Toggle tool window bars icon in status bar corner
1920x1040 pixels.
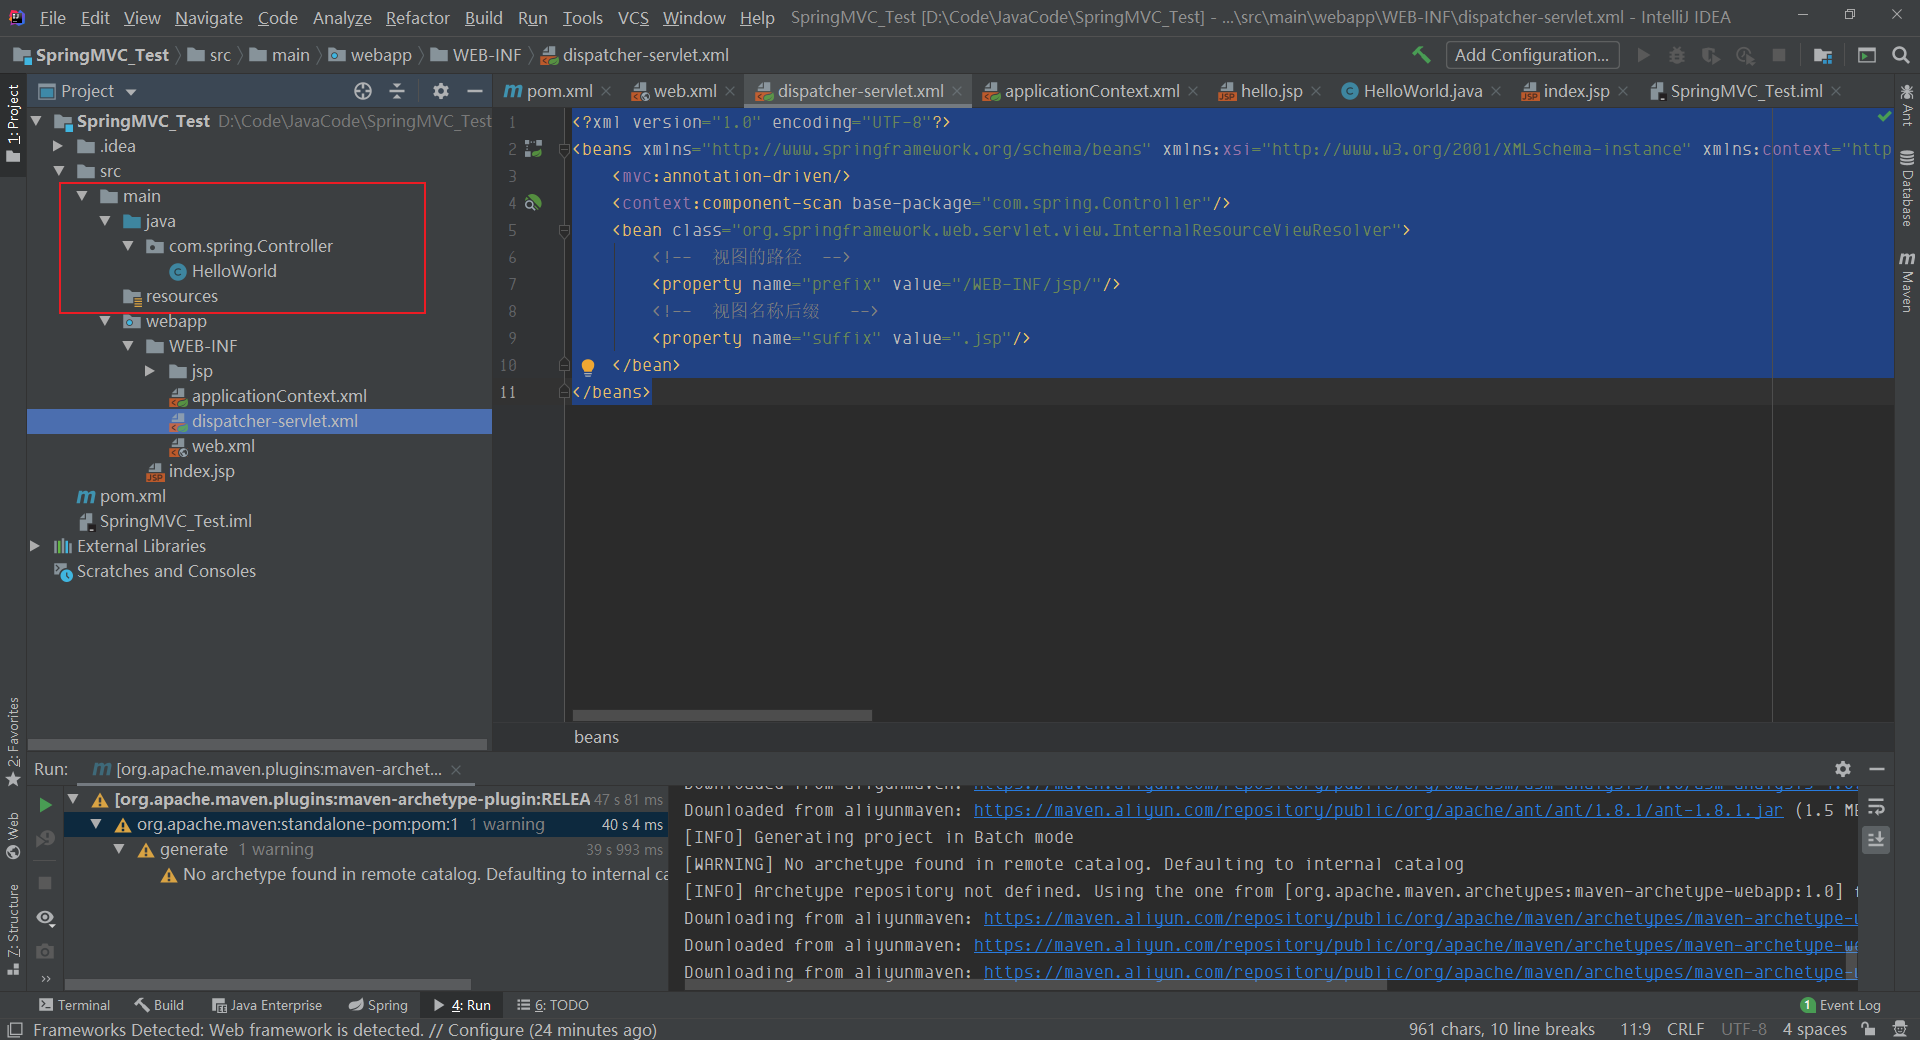(x=15, y=1029)
